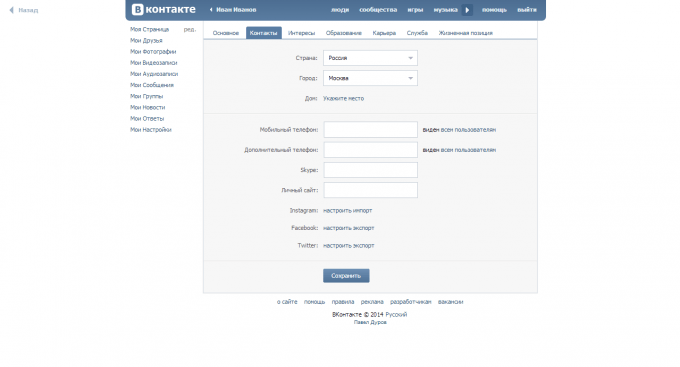Click the Сохранить button
The width and height of the screenshot is (680, 367).
346,275
